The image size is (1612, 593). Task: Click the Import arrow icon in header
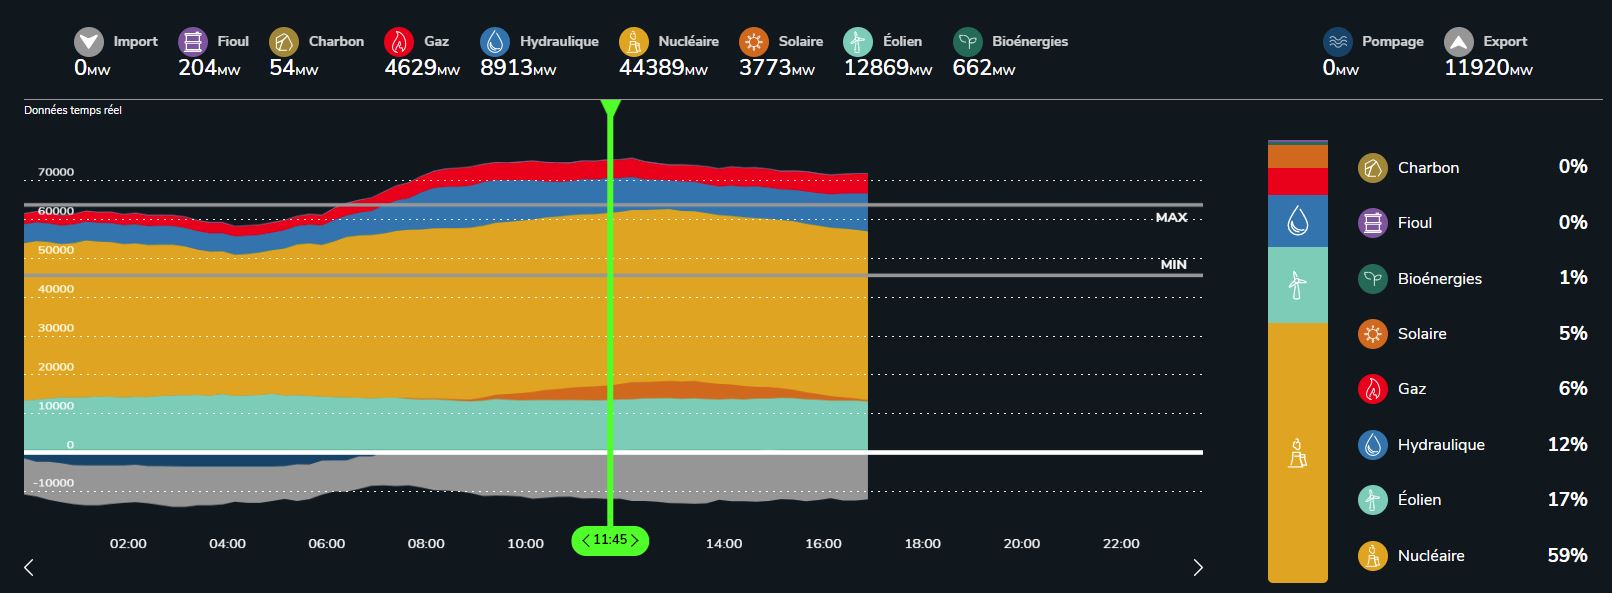coord(89,42)
